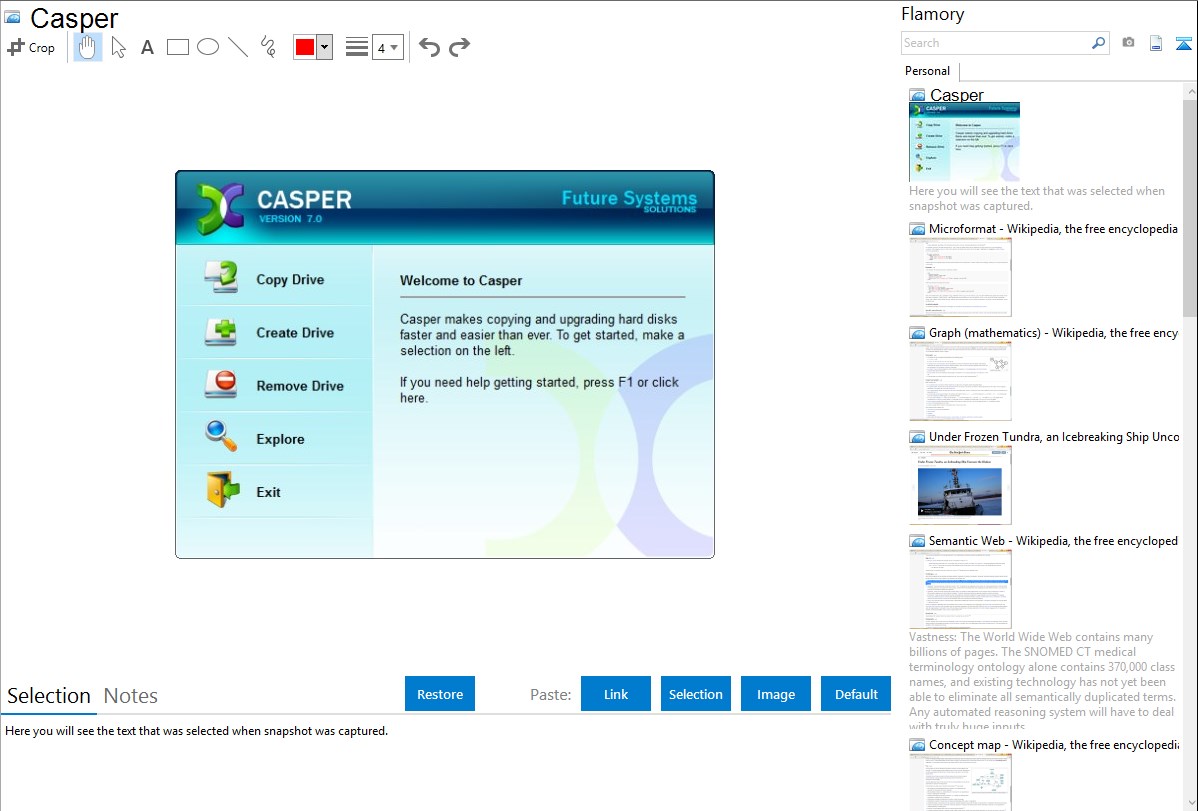The image size is (1198, 811).
Task: Click the Concept map - Wikipedia title
Action: tap(1054, 744)
